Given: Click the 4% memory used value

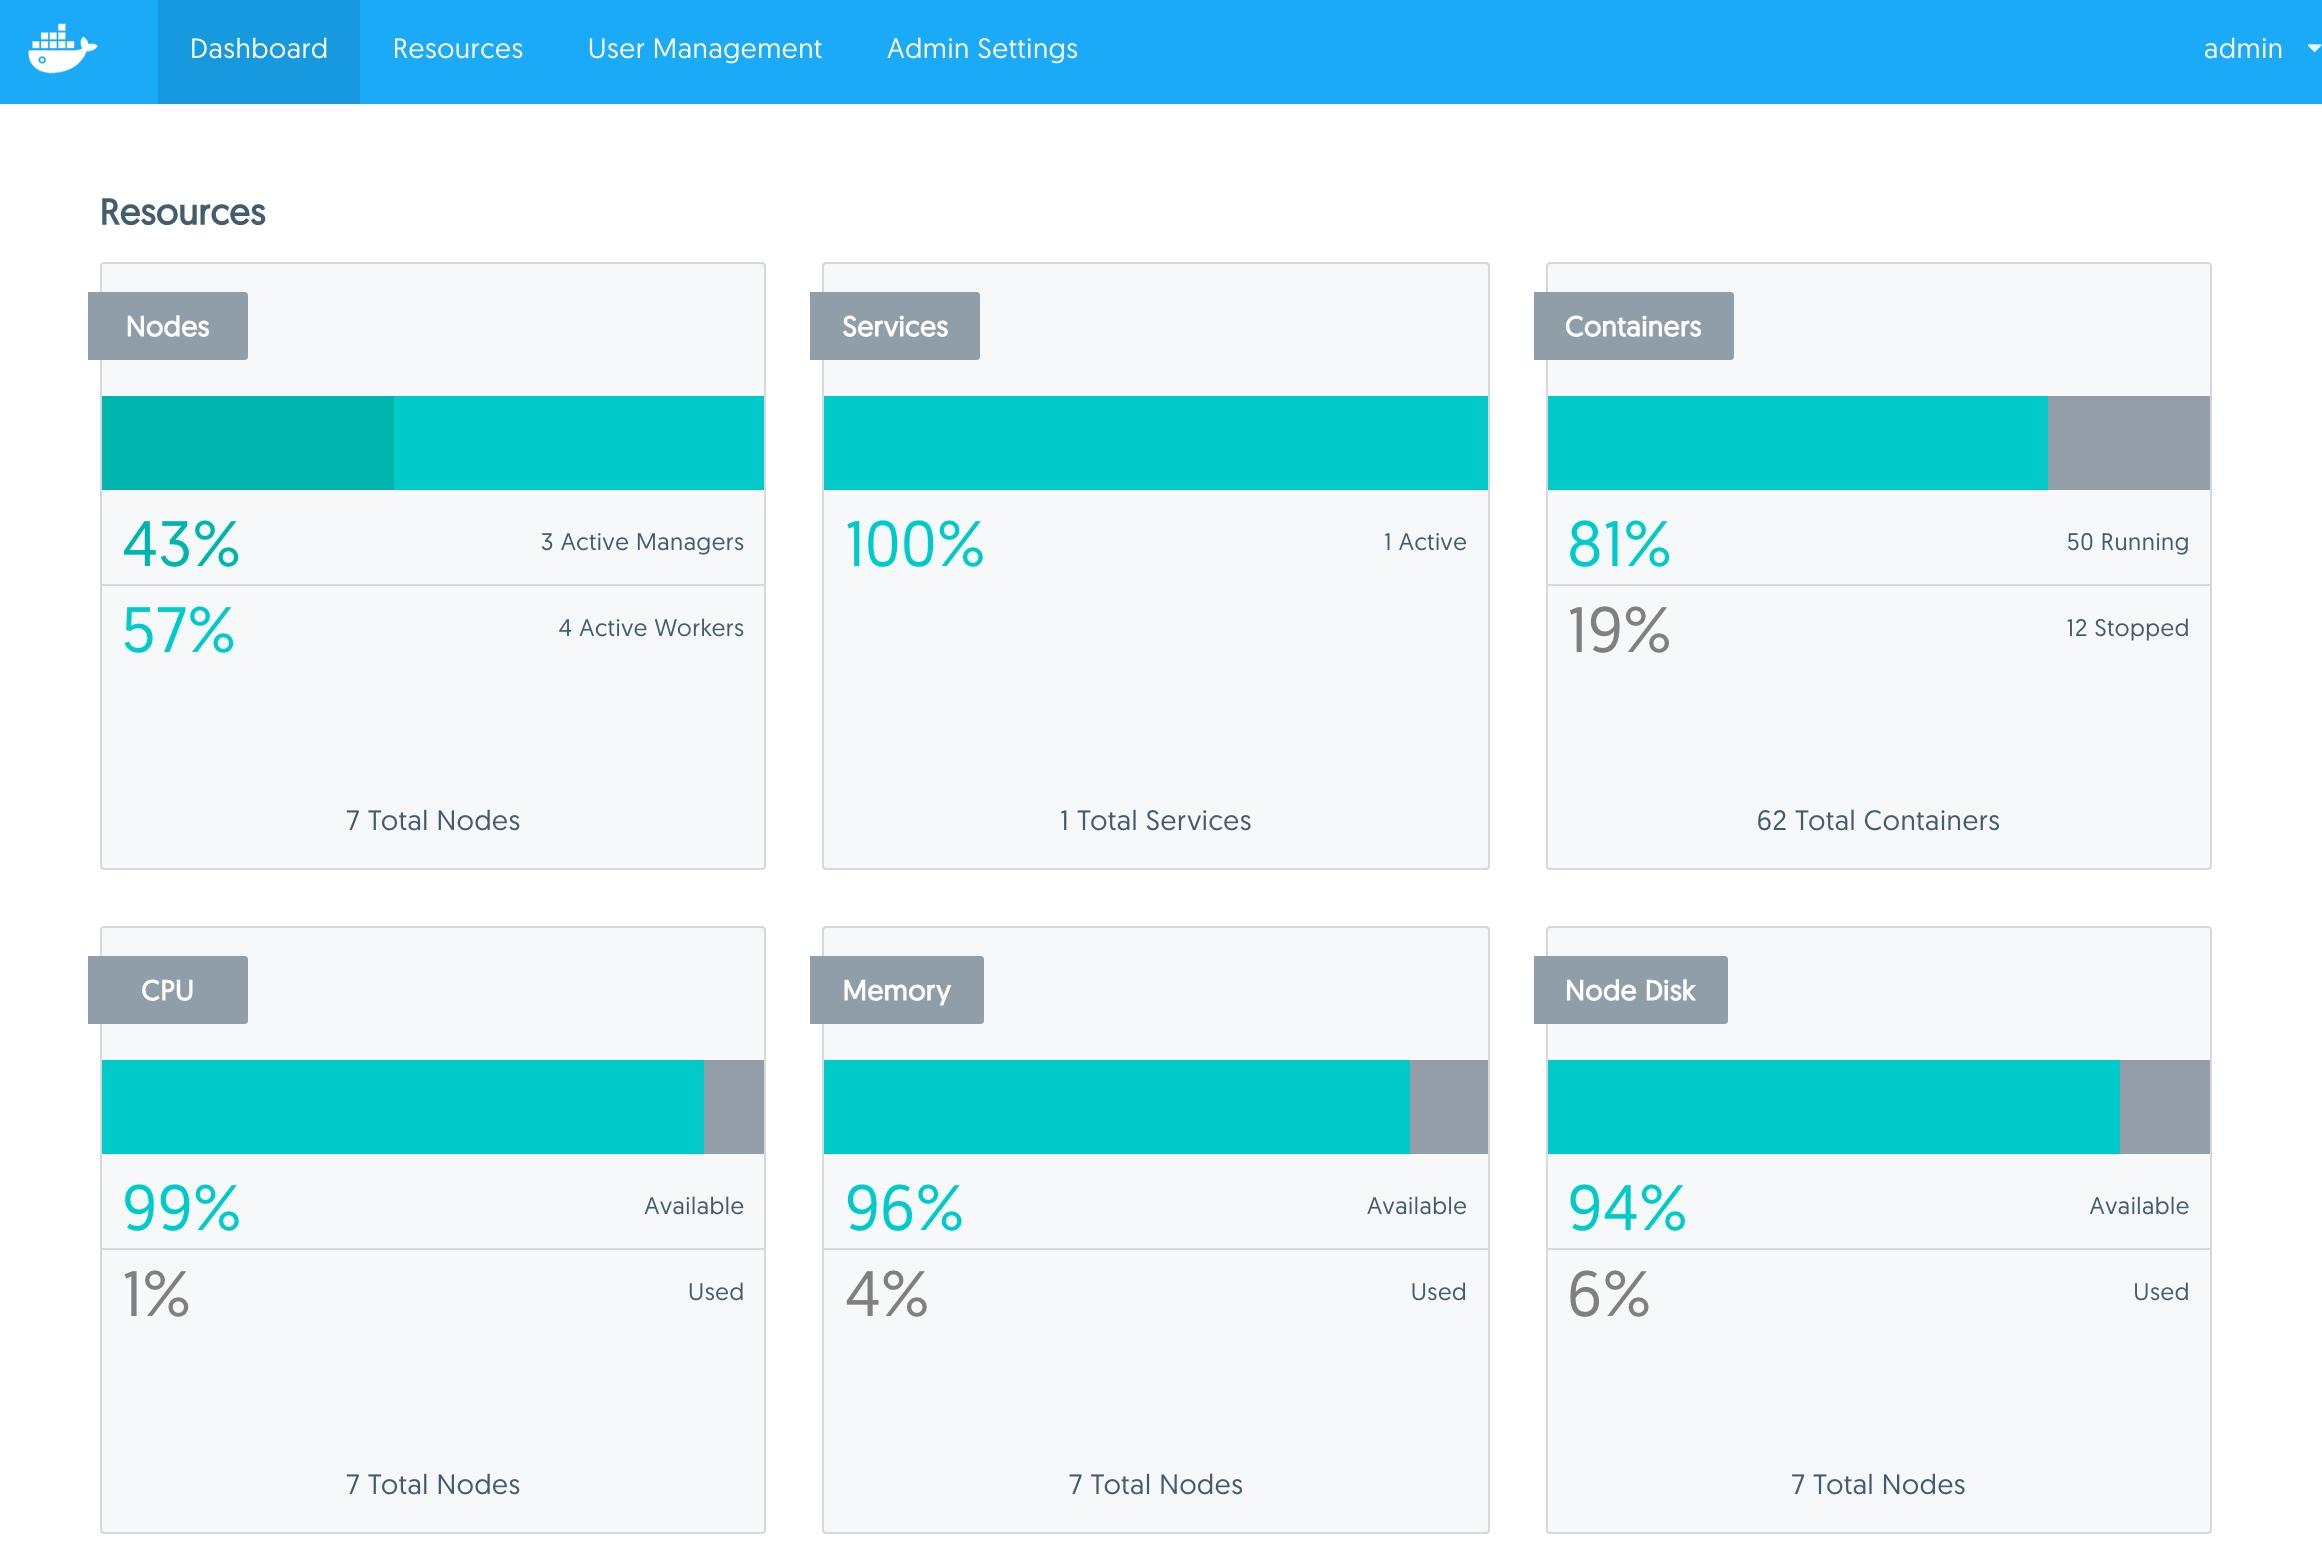Looking at the screenshot, I should 887,1295.
